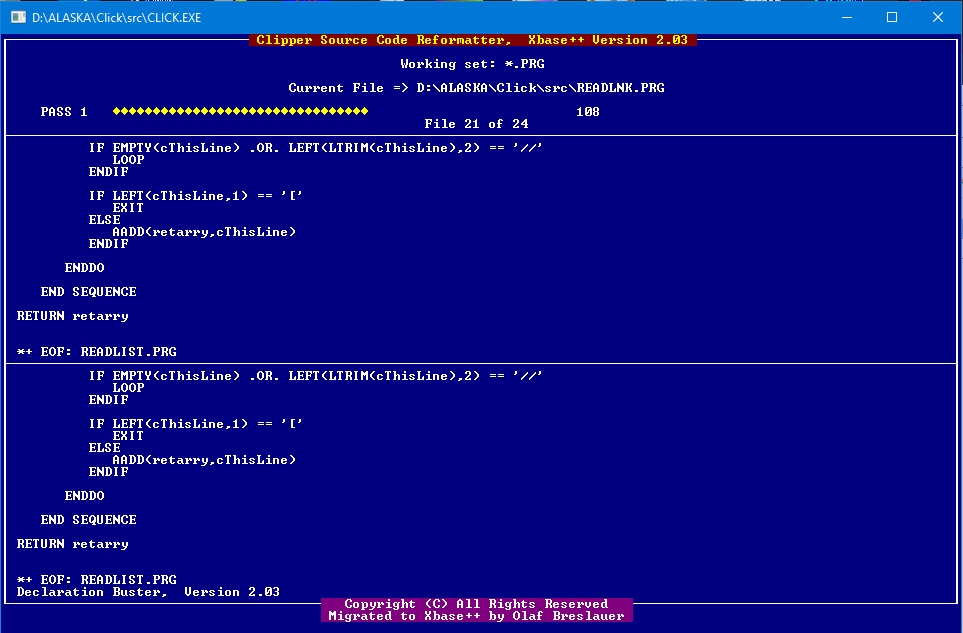Viewport: 963px width, 633px height.
Task: Click the line counter value 108
Action: [x=588, y=112]
